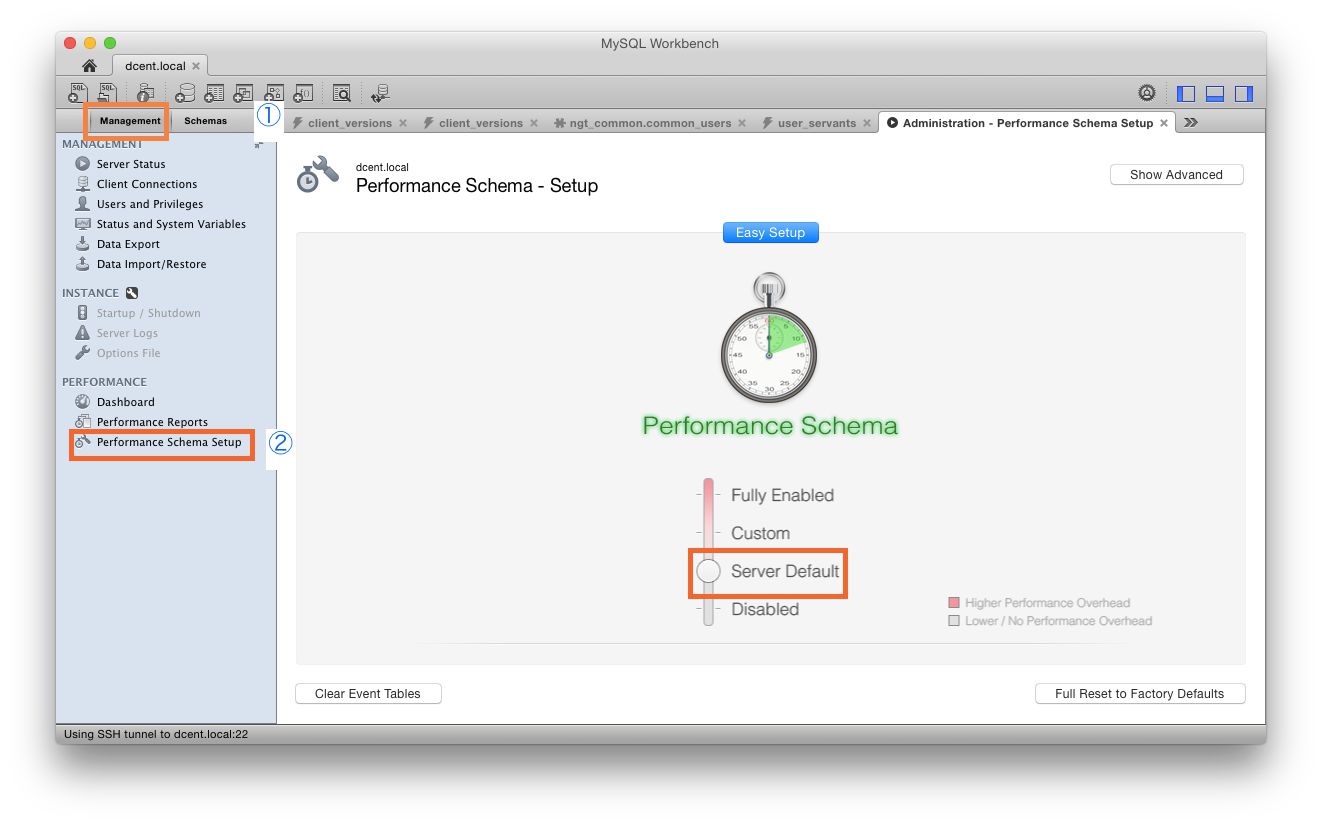Open Data Export in sidebar
This screenshot has width=1322, height=824.
click(x=128, y=244)
